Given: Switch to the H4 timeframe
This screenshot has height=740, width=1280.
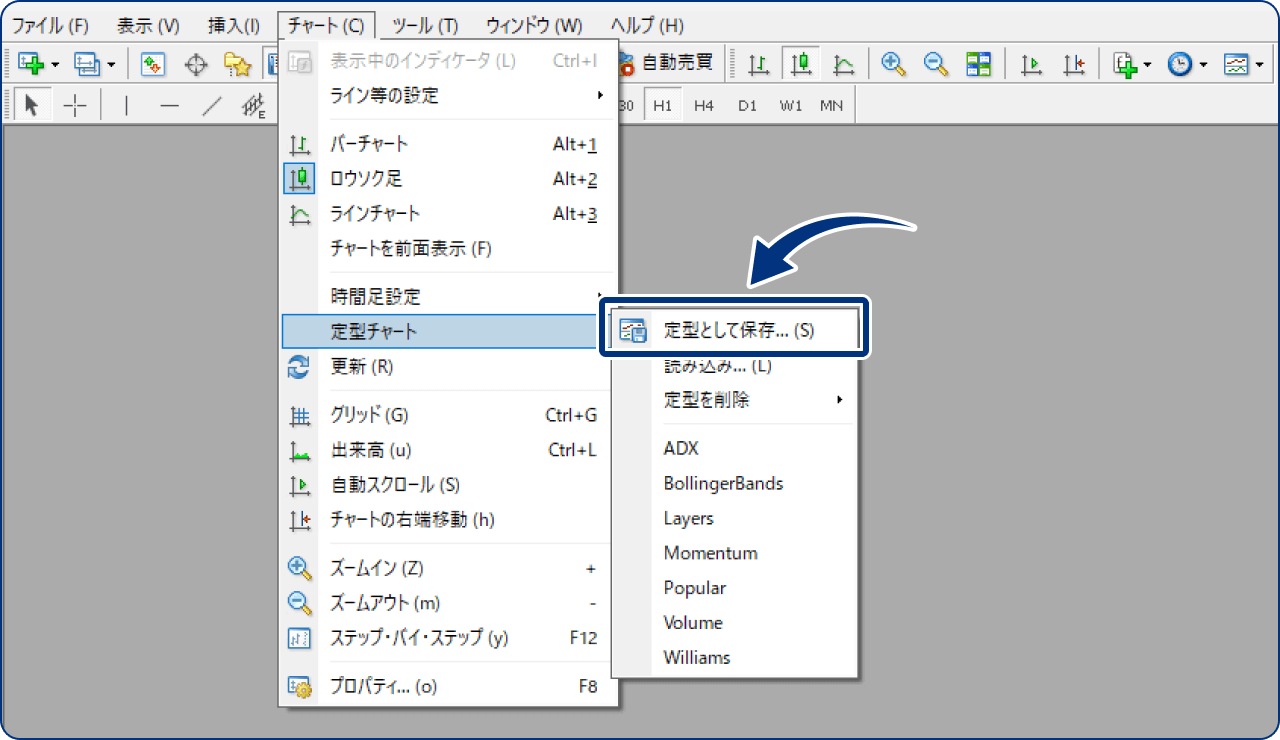Looking at the screenshot, I should click(704, 105).
